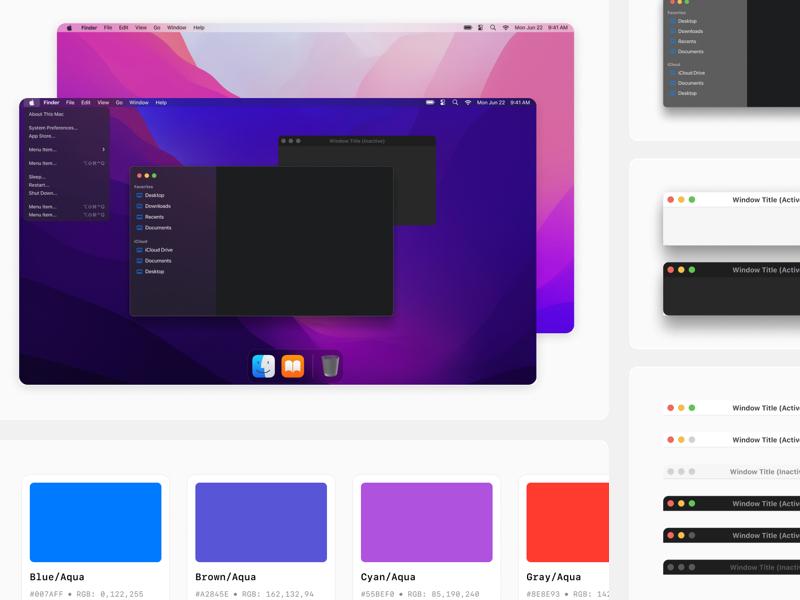800x600 pixels.
Task: Open System Preferences from the Apple menu
Action: coord(53,128)
